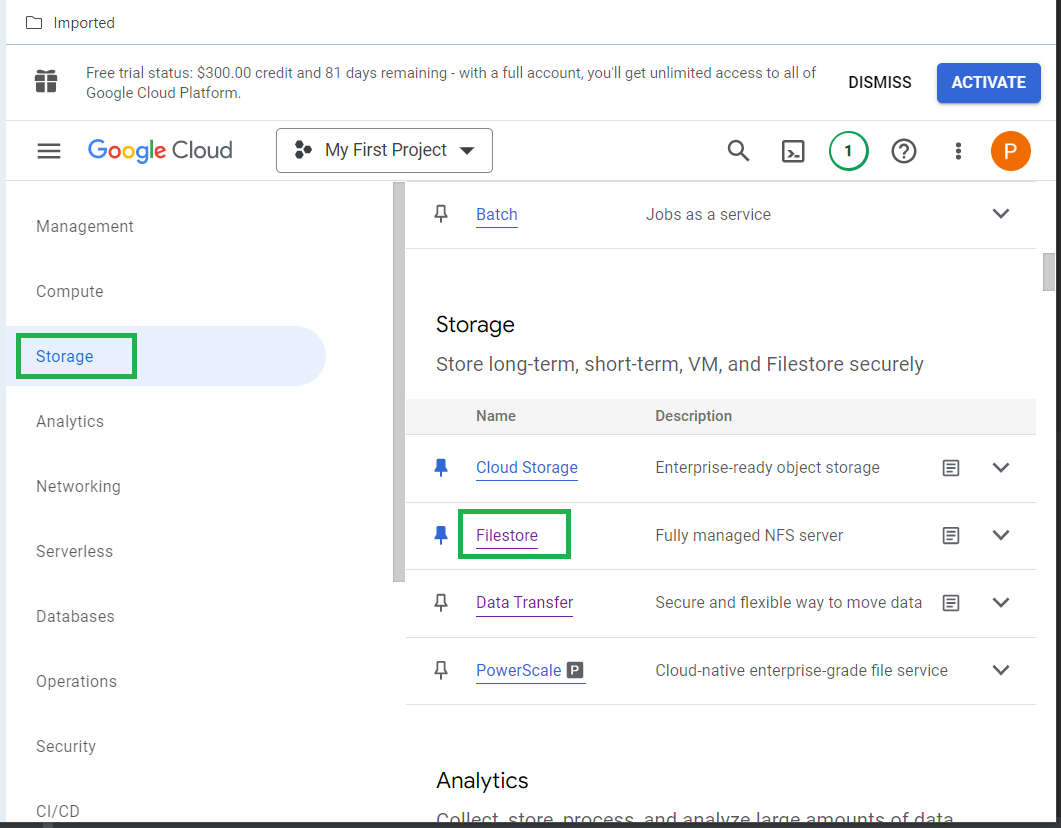The width and height of the screenshot is (1061, 828).
Task: Open the three-dot settings menu
Action: (x=958, y=151)
